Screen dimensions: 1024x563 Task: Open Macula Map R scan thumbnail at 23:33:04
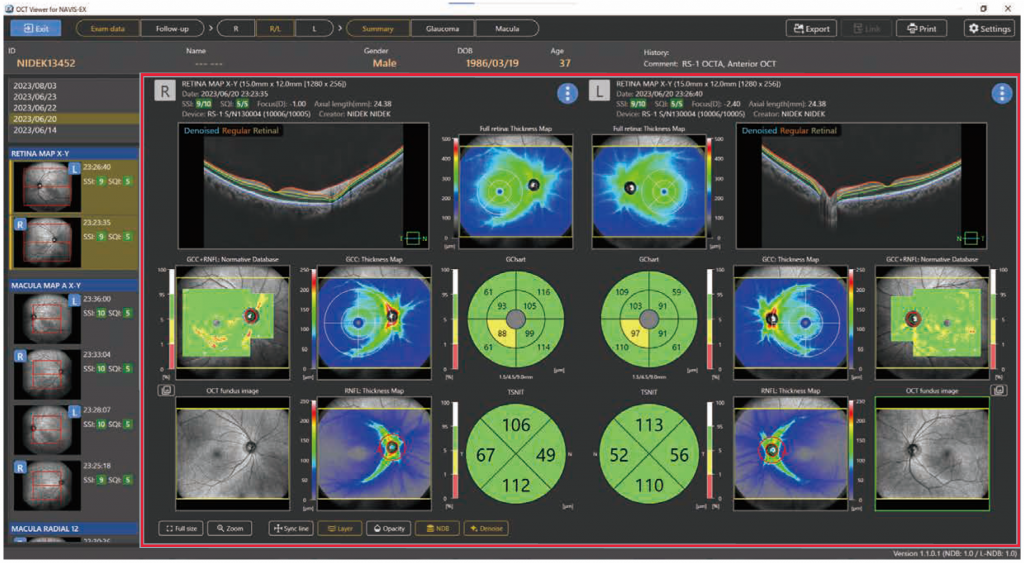[x=46, y=374]
